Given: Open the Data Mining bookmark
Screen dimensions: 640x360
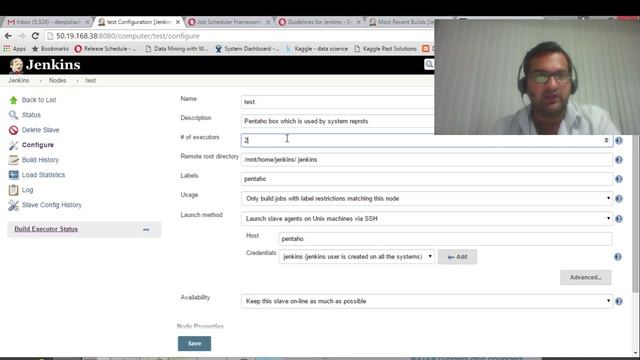Looking at the screenshot, I should coord(177,49).
